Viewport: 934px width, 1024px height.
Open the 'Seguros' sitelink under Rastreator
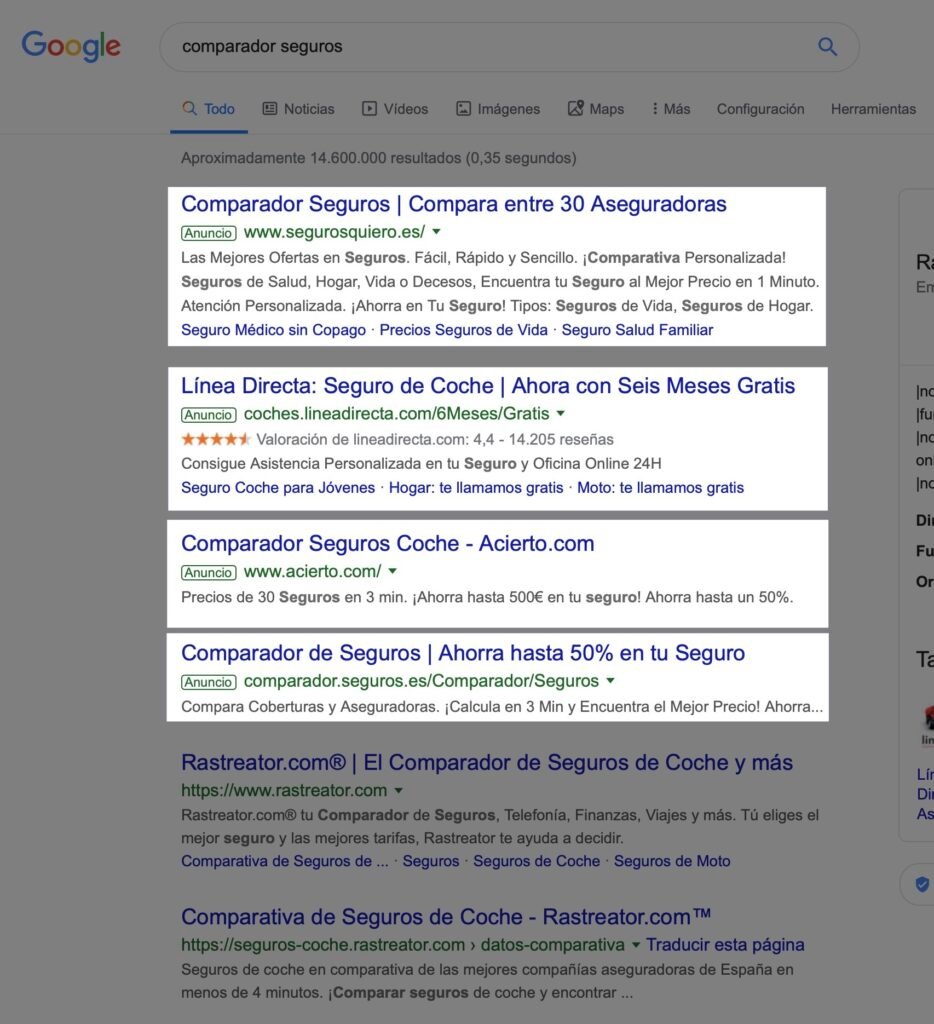click(431, 861)
